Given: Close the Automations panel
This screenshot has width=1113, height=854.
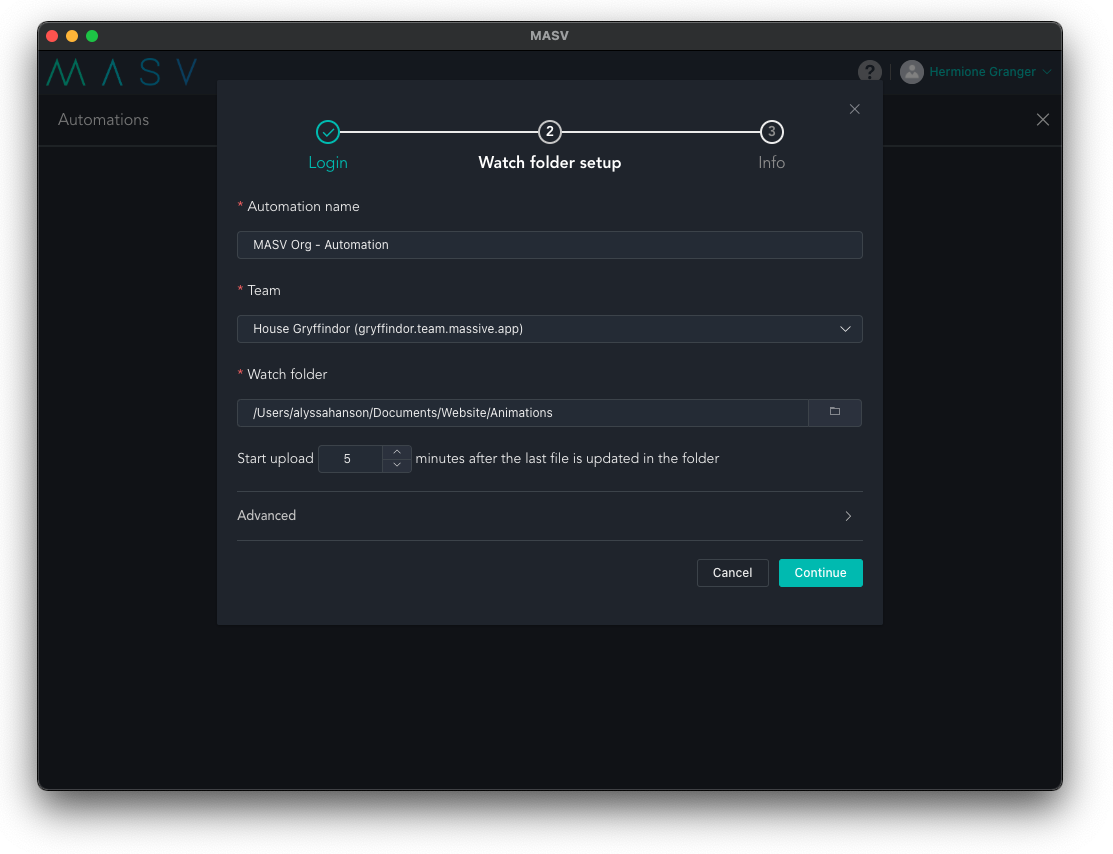Looking at the screenshot, I should pos(1042,120).
